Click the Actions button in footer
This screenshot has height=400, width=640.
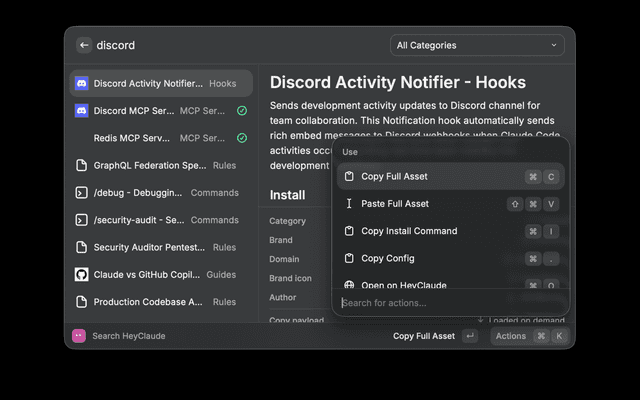pos(530,336)
